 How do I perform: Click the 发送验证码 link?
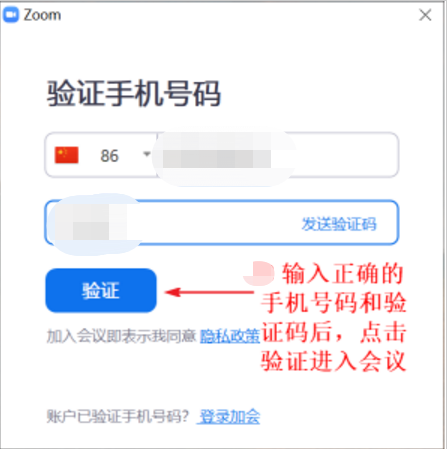click(339, 224)
